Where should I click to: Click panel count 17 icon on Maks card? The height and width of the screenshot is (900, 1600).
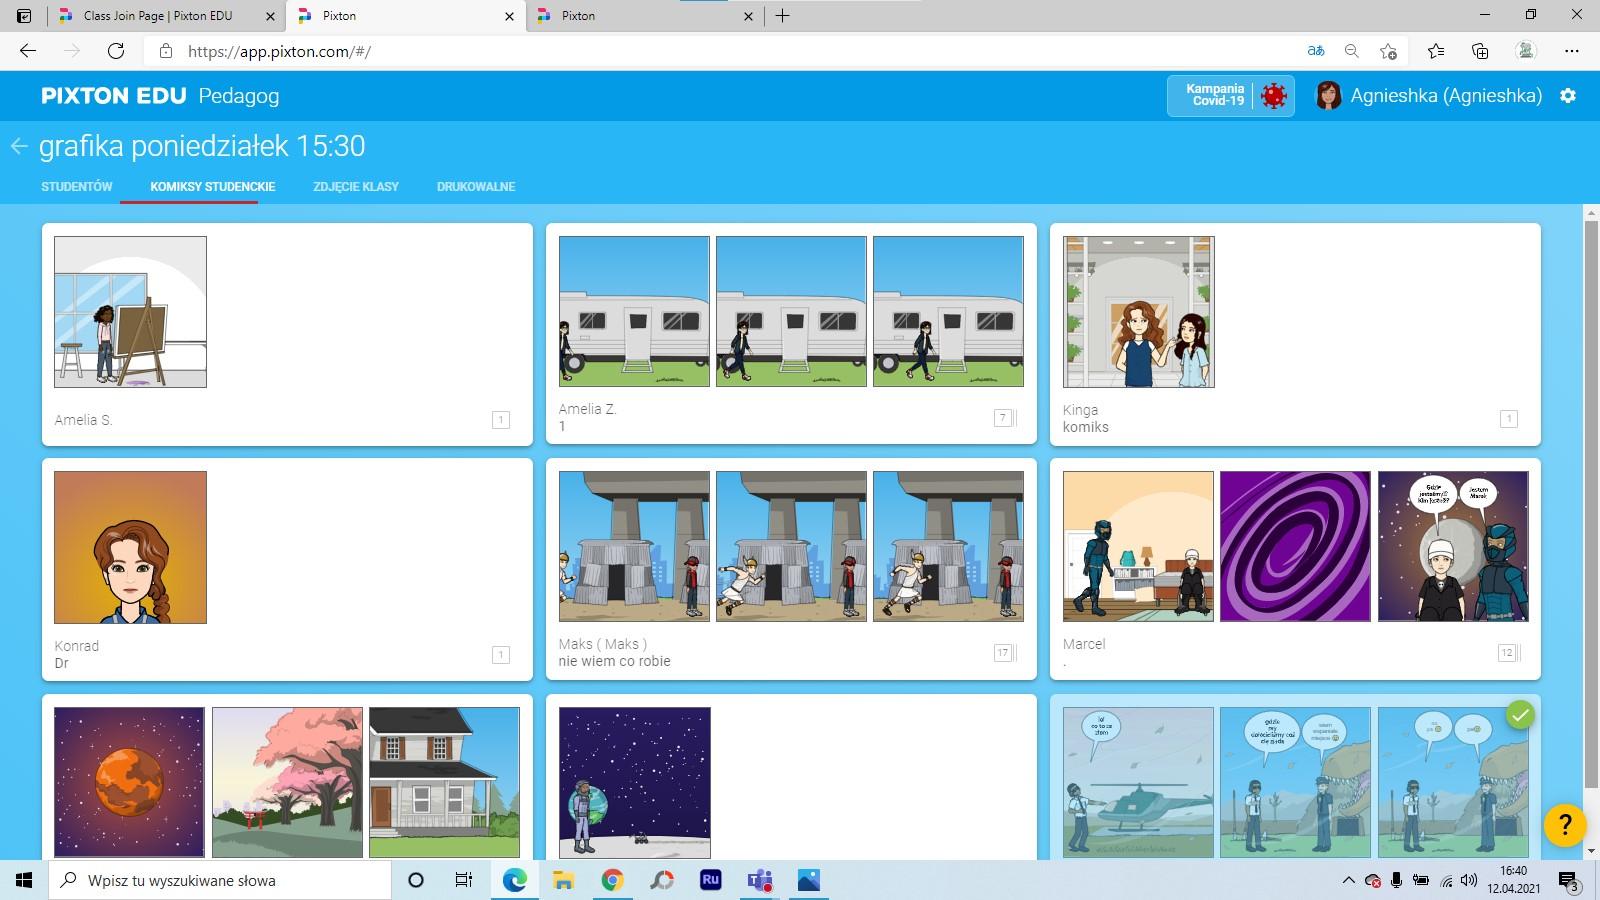pos(1004,653)
